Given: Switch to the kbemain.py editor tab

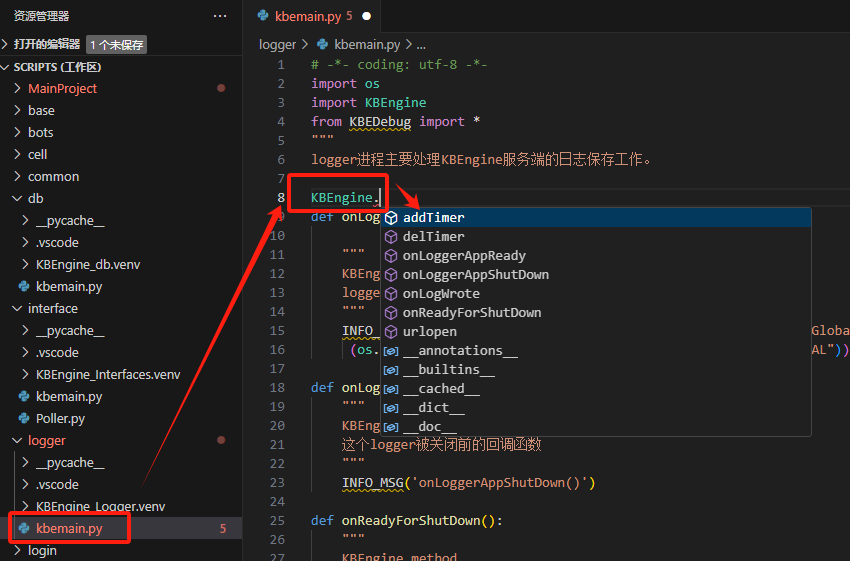Looking at the screenshot, I should pyautogui.click(x=312, y=16).
